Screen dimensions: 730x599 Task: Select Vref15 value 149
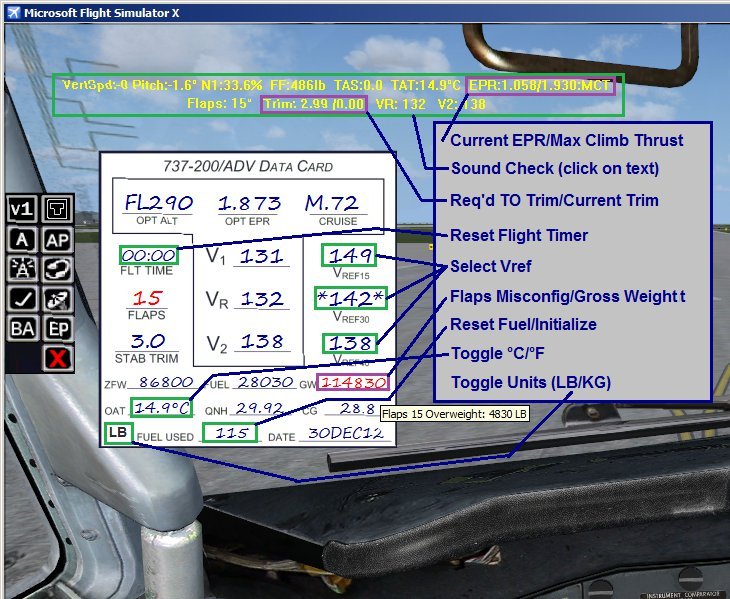[x=349, y=255]
